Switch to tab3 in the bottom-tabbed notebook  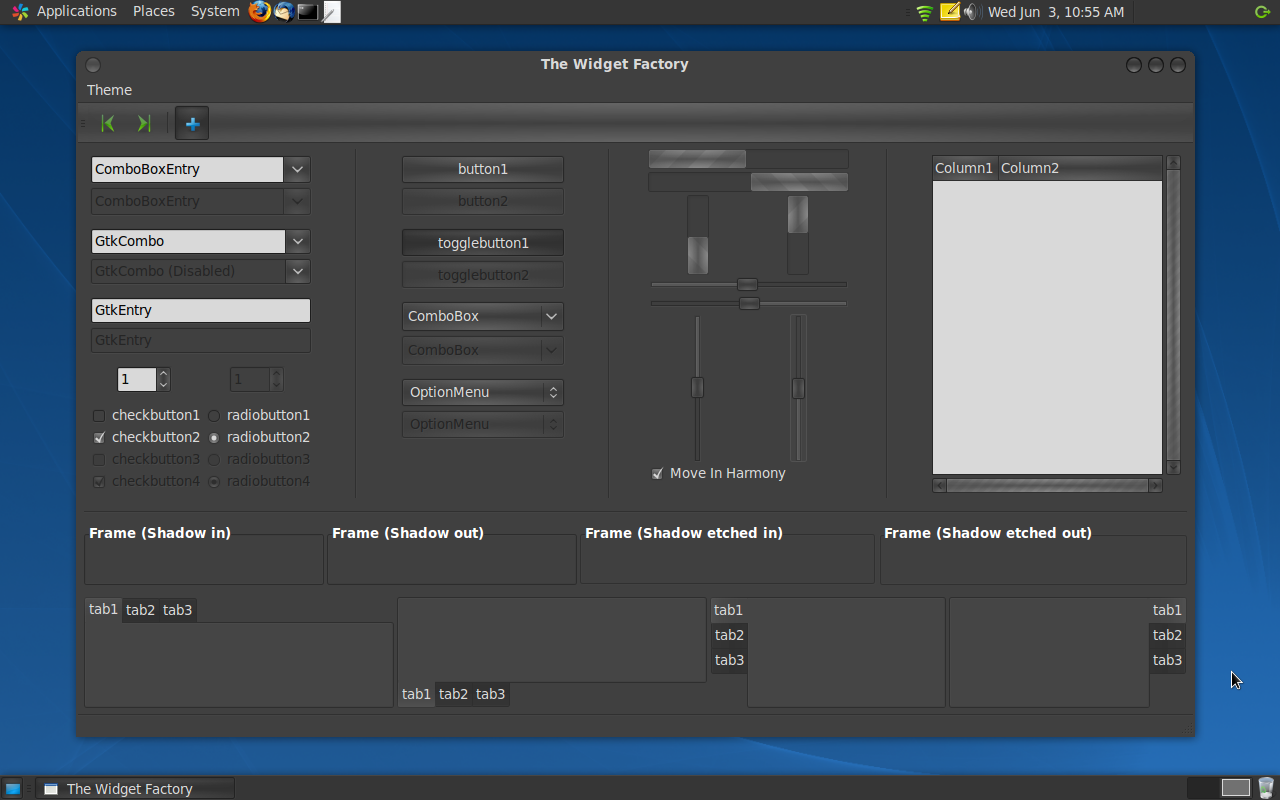491,694
